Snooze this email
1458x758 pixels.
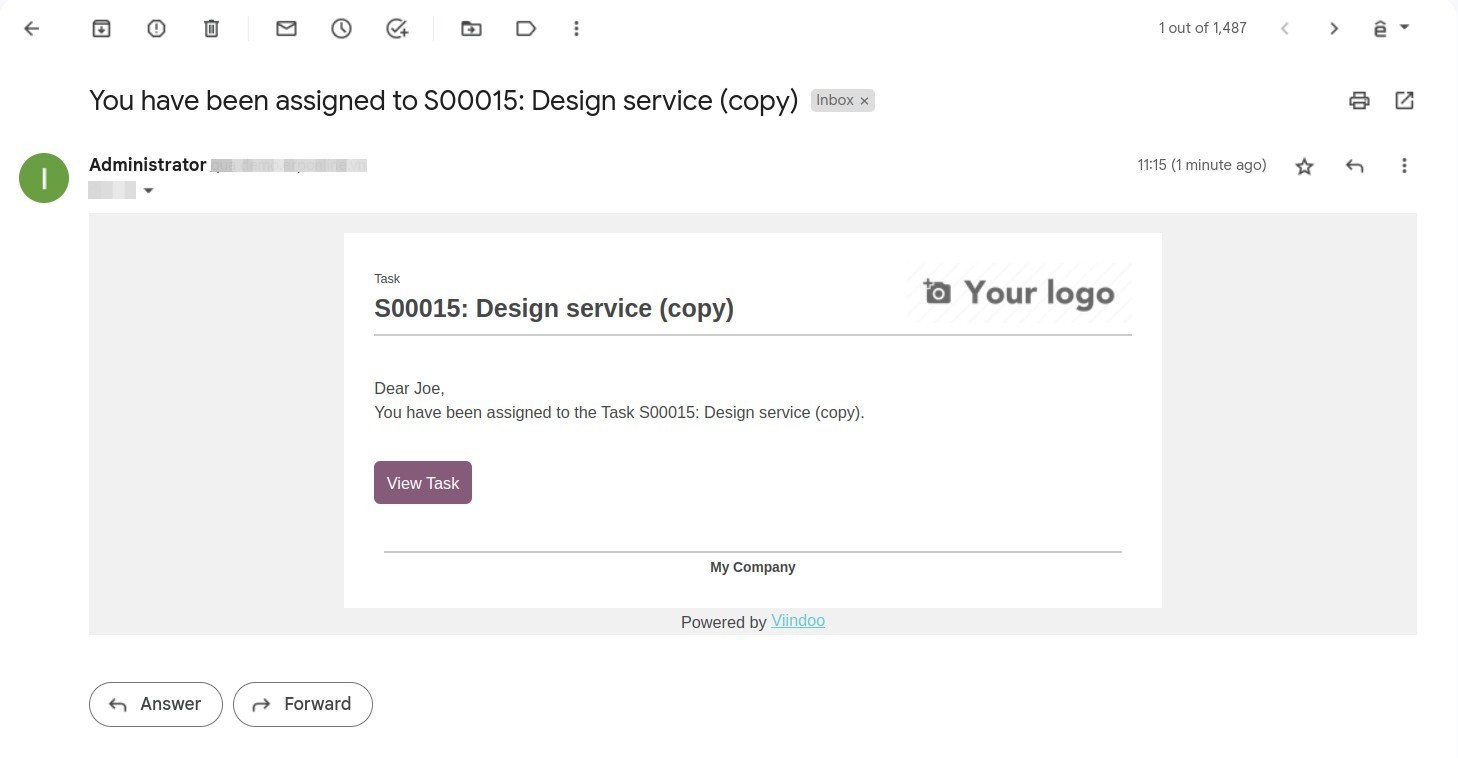[341, 28]
